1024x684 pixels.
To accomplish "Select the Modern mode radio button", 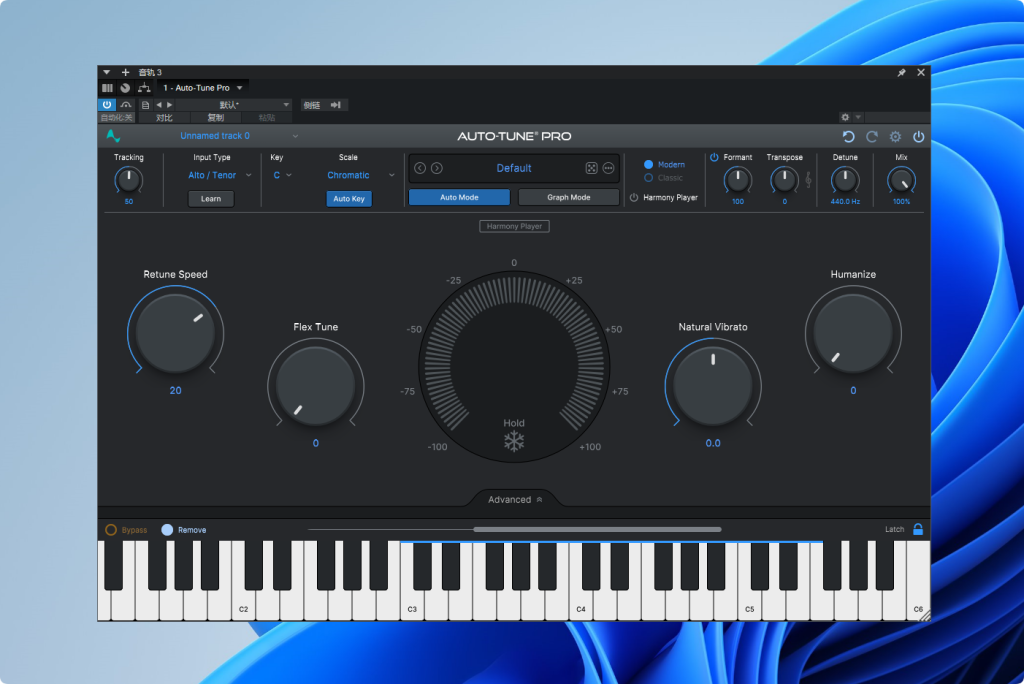I will click(x=648, y=165).
